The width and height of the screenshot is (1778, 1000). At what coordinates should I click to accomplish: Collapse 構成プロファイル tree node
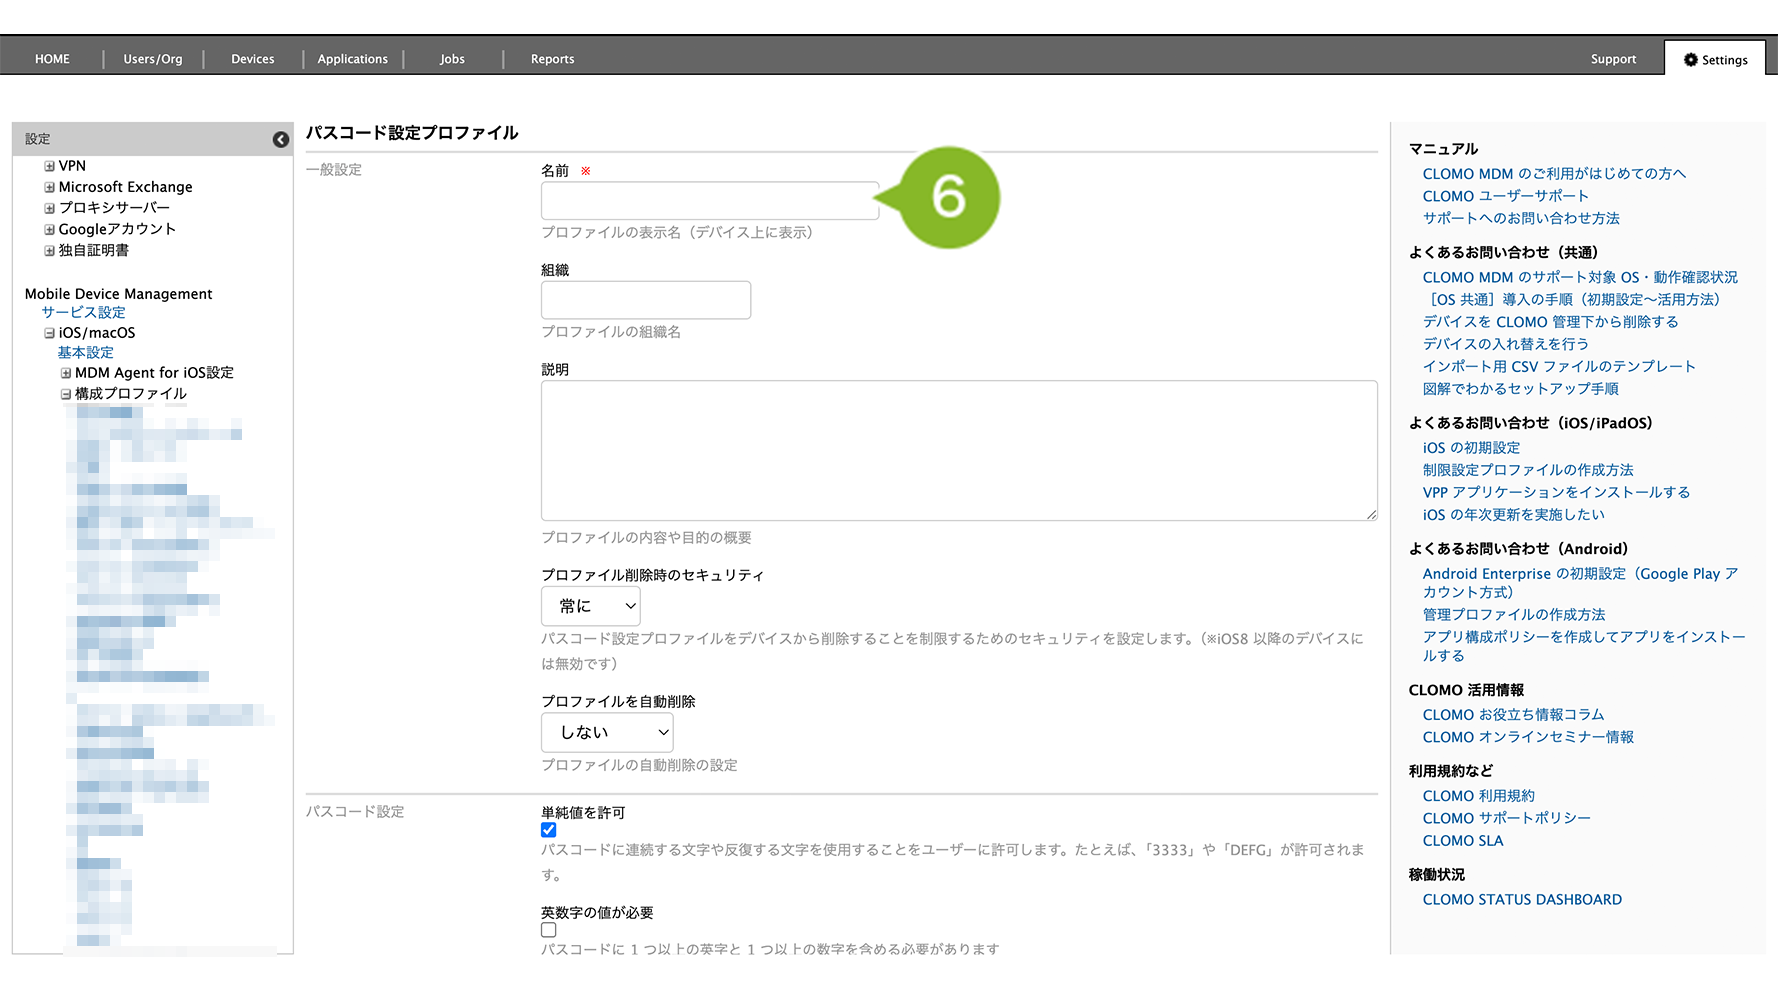point(66,394)
